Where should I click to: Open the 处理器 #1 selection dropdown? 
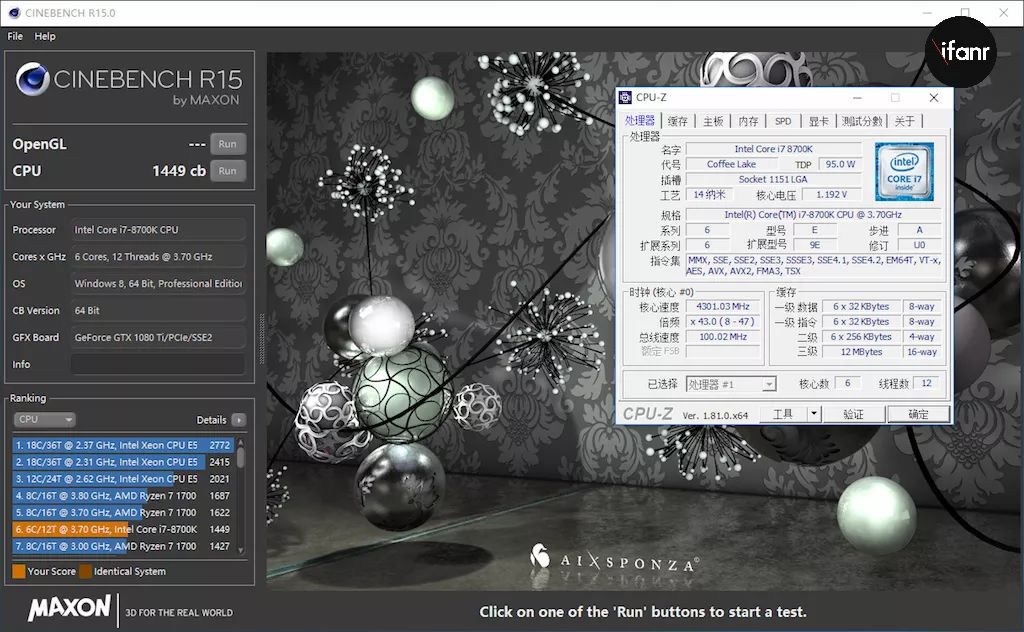731,384
